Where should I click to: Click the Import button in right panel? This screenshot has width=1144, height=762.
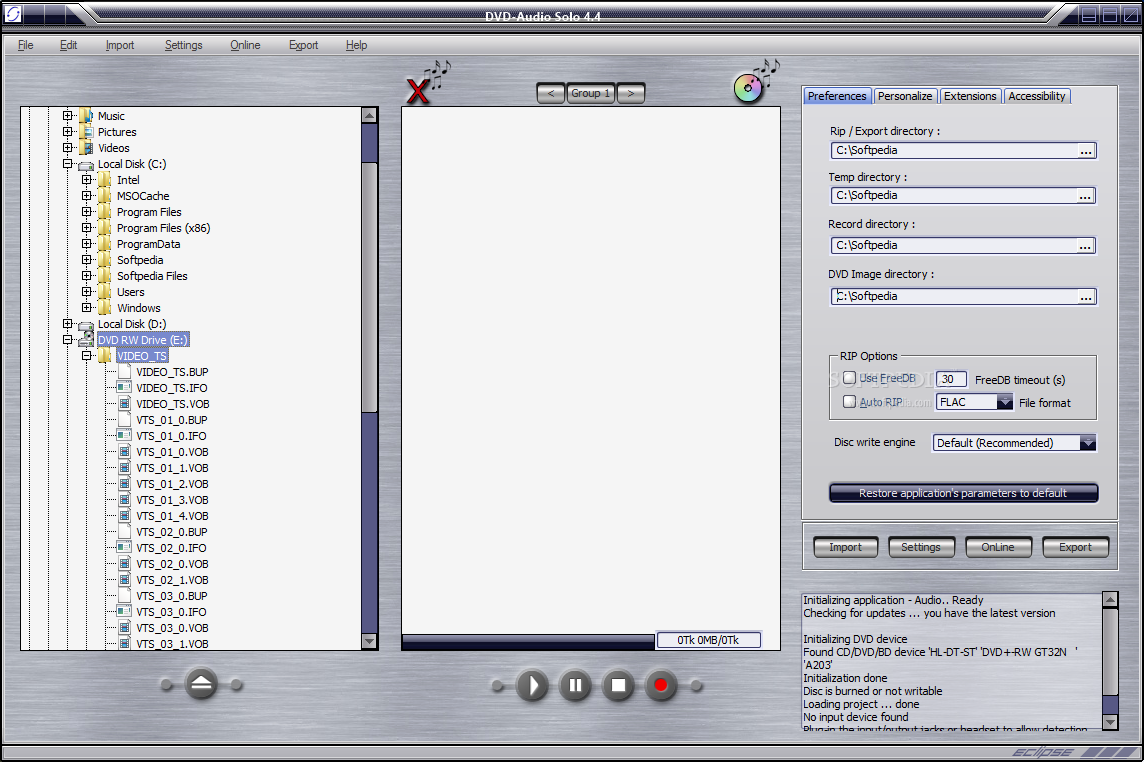pyautogui.click(x=846, y=547)
